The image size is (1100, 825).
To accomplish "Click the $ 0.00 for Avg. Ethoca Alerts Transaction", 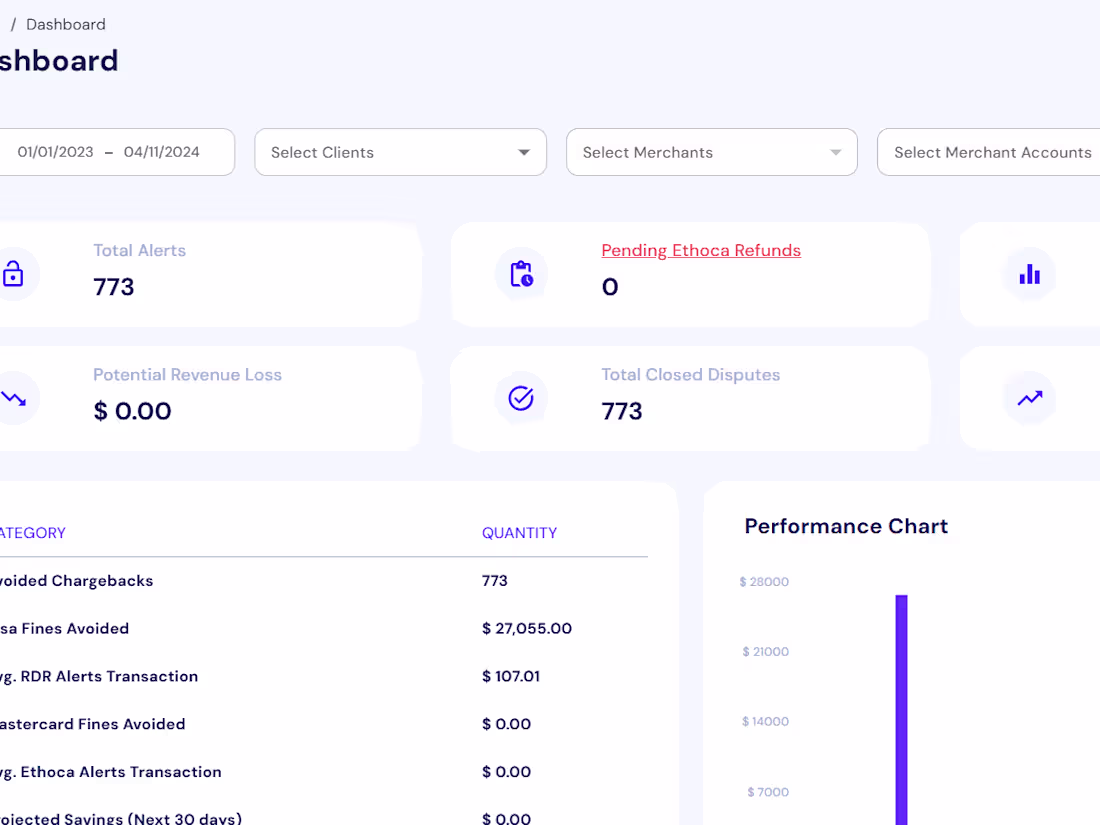I will click(507, 772).
